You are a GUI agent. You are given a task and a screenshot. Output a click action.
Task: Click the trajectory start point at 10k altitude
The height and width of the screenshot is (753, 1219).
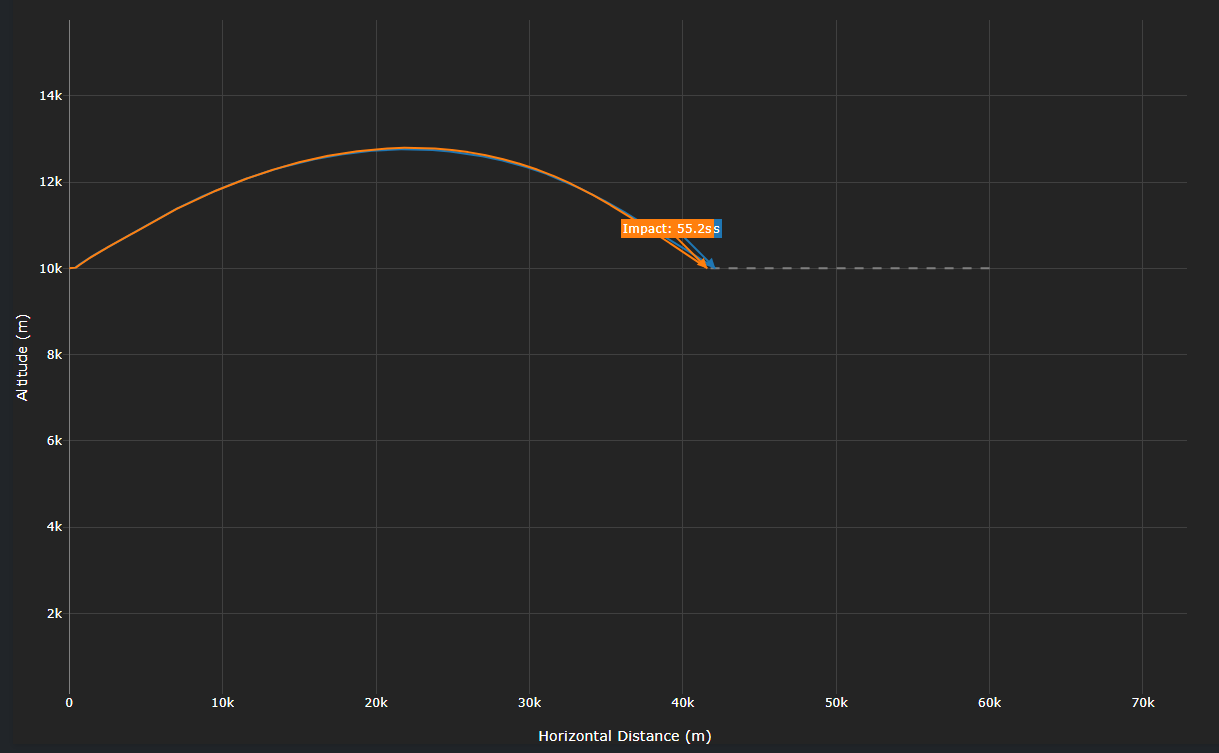point(71,268)
